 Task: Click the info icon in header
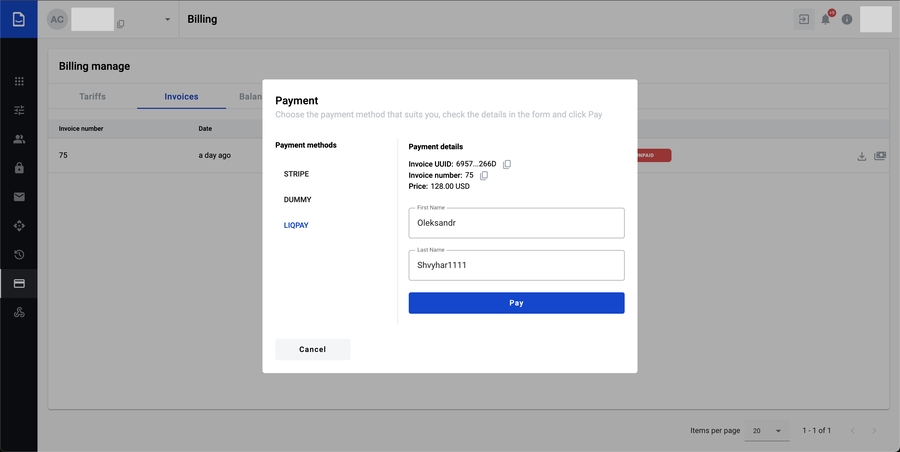coord(847,19)
